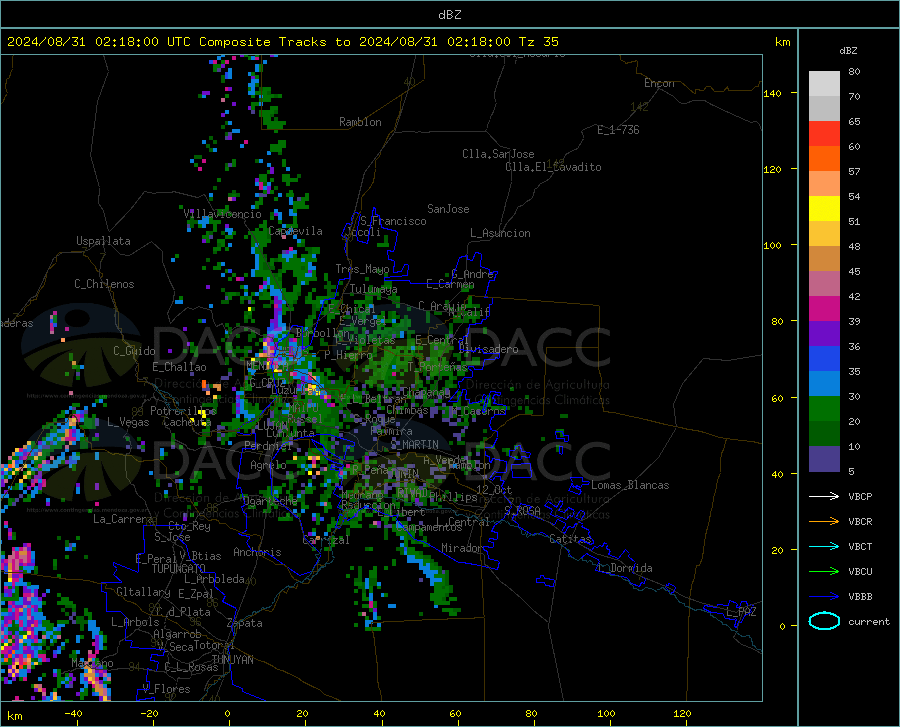
Task: Click the Carrizal map label
Action: pos(326,540)
